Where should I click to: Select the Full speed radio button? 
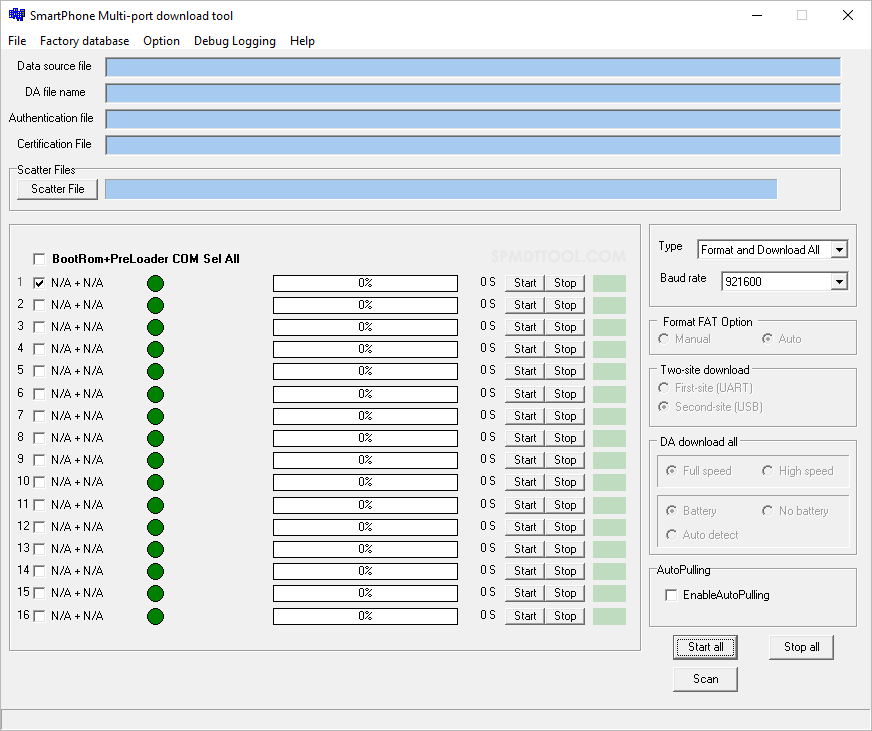[671, 471]
